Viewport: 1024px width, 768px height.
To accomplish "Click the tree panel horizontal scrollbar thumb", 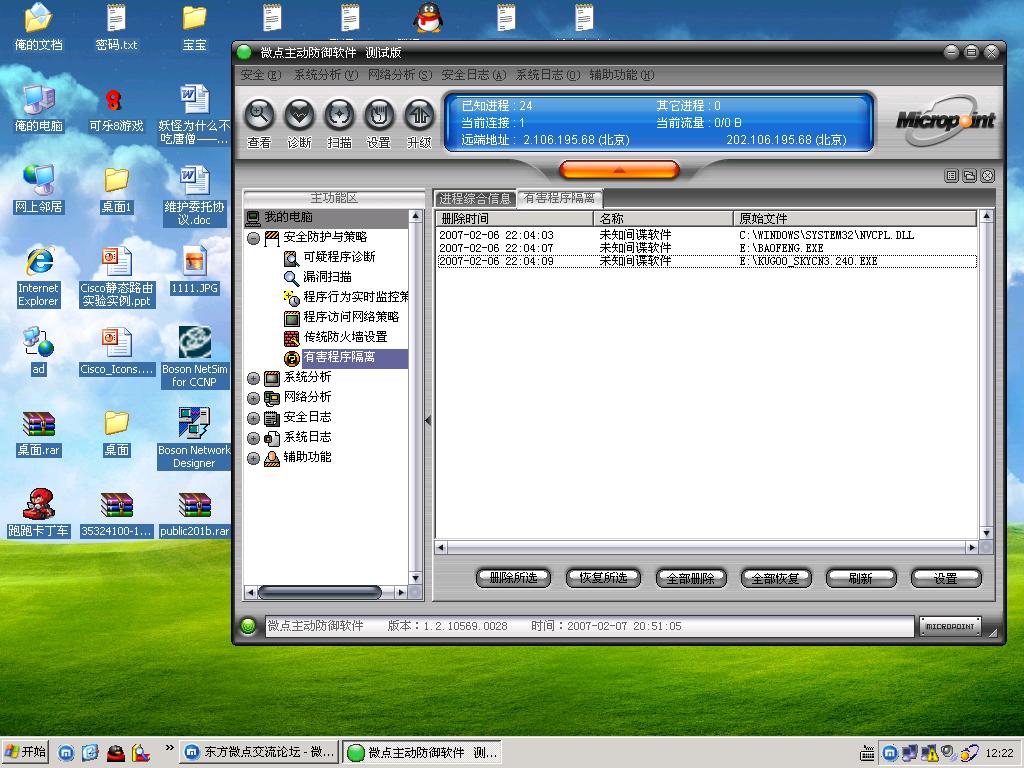I will pyautogui.click(x=320, y=592).
